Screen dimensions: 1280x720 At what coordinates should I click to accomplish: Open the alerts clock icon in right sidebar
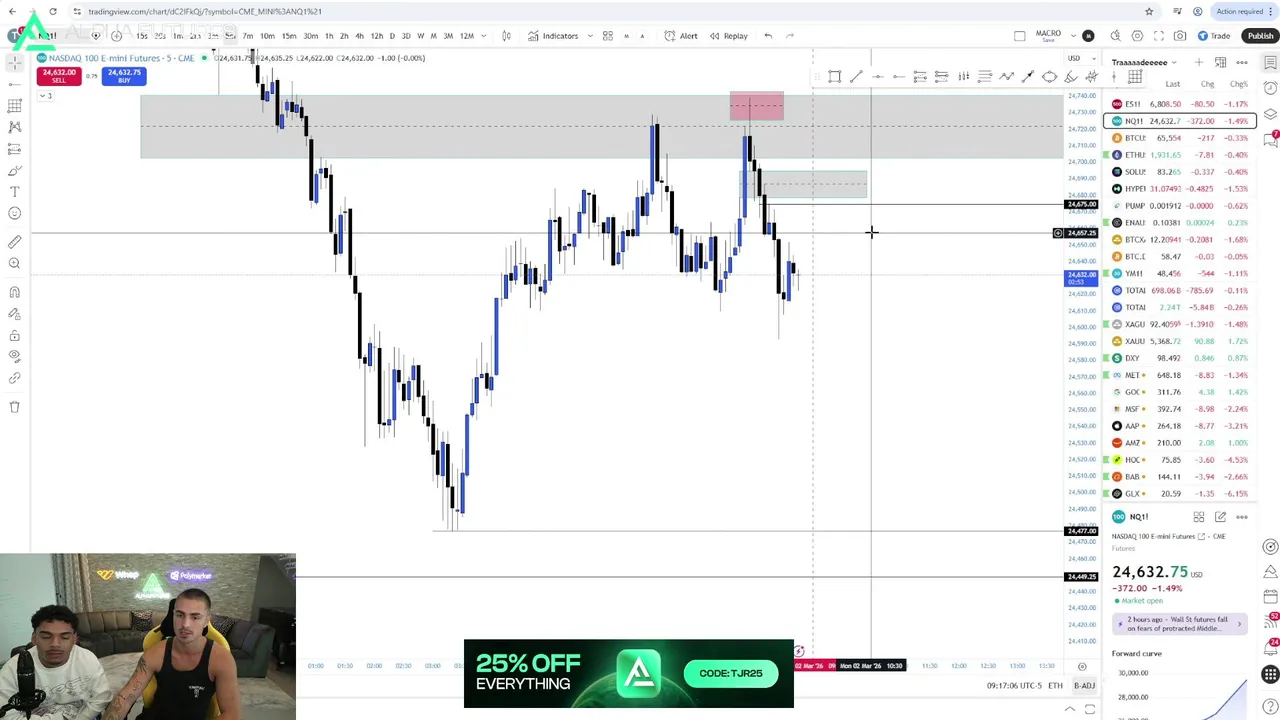point(1271,88)
